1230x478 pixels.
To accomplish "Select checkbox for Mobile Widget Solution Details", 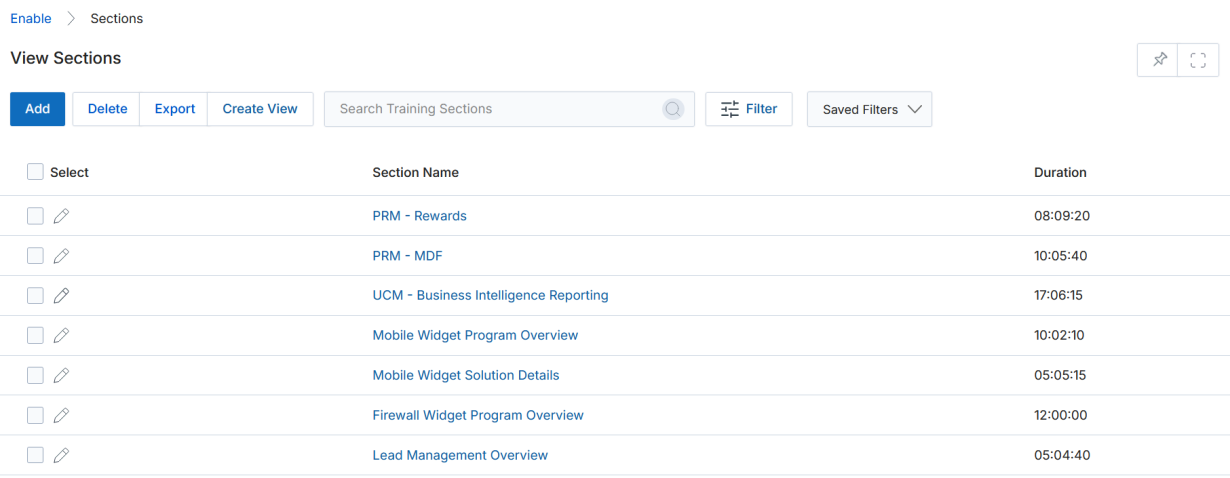I will point(35,376).
